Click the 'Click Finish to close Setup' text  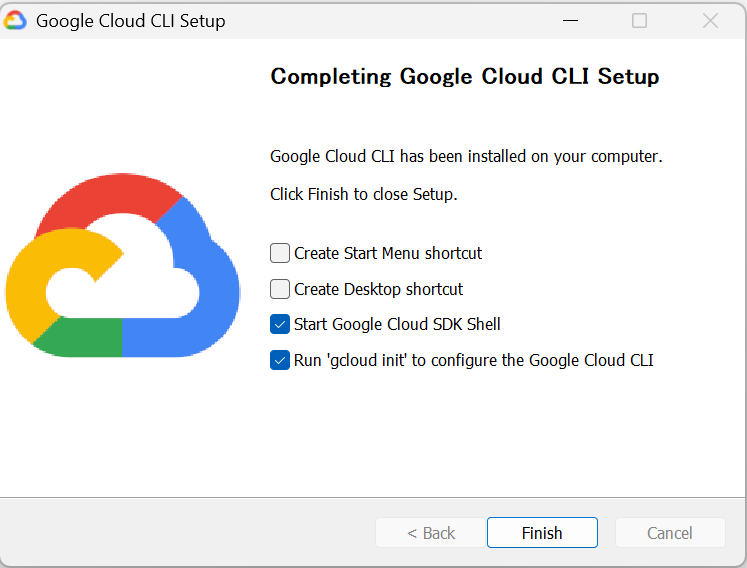(363, 194)
